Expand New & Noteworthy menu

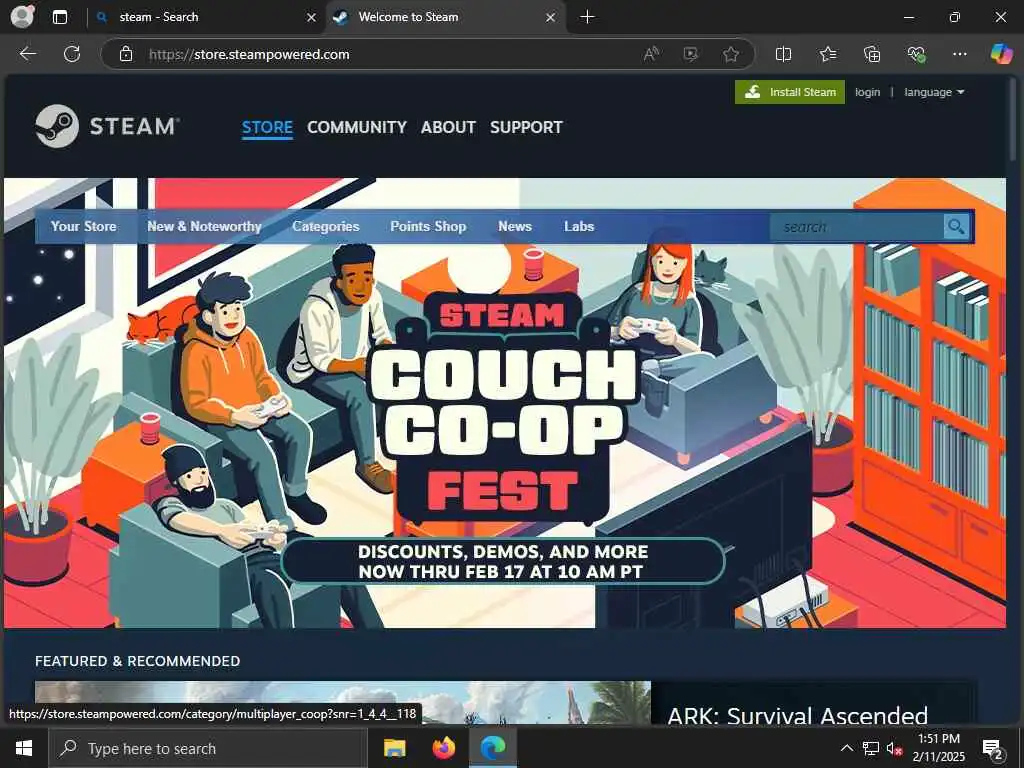click(x=204, y=227)
